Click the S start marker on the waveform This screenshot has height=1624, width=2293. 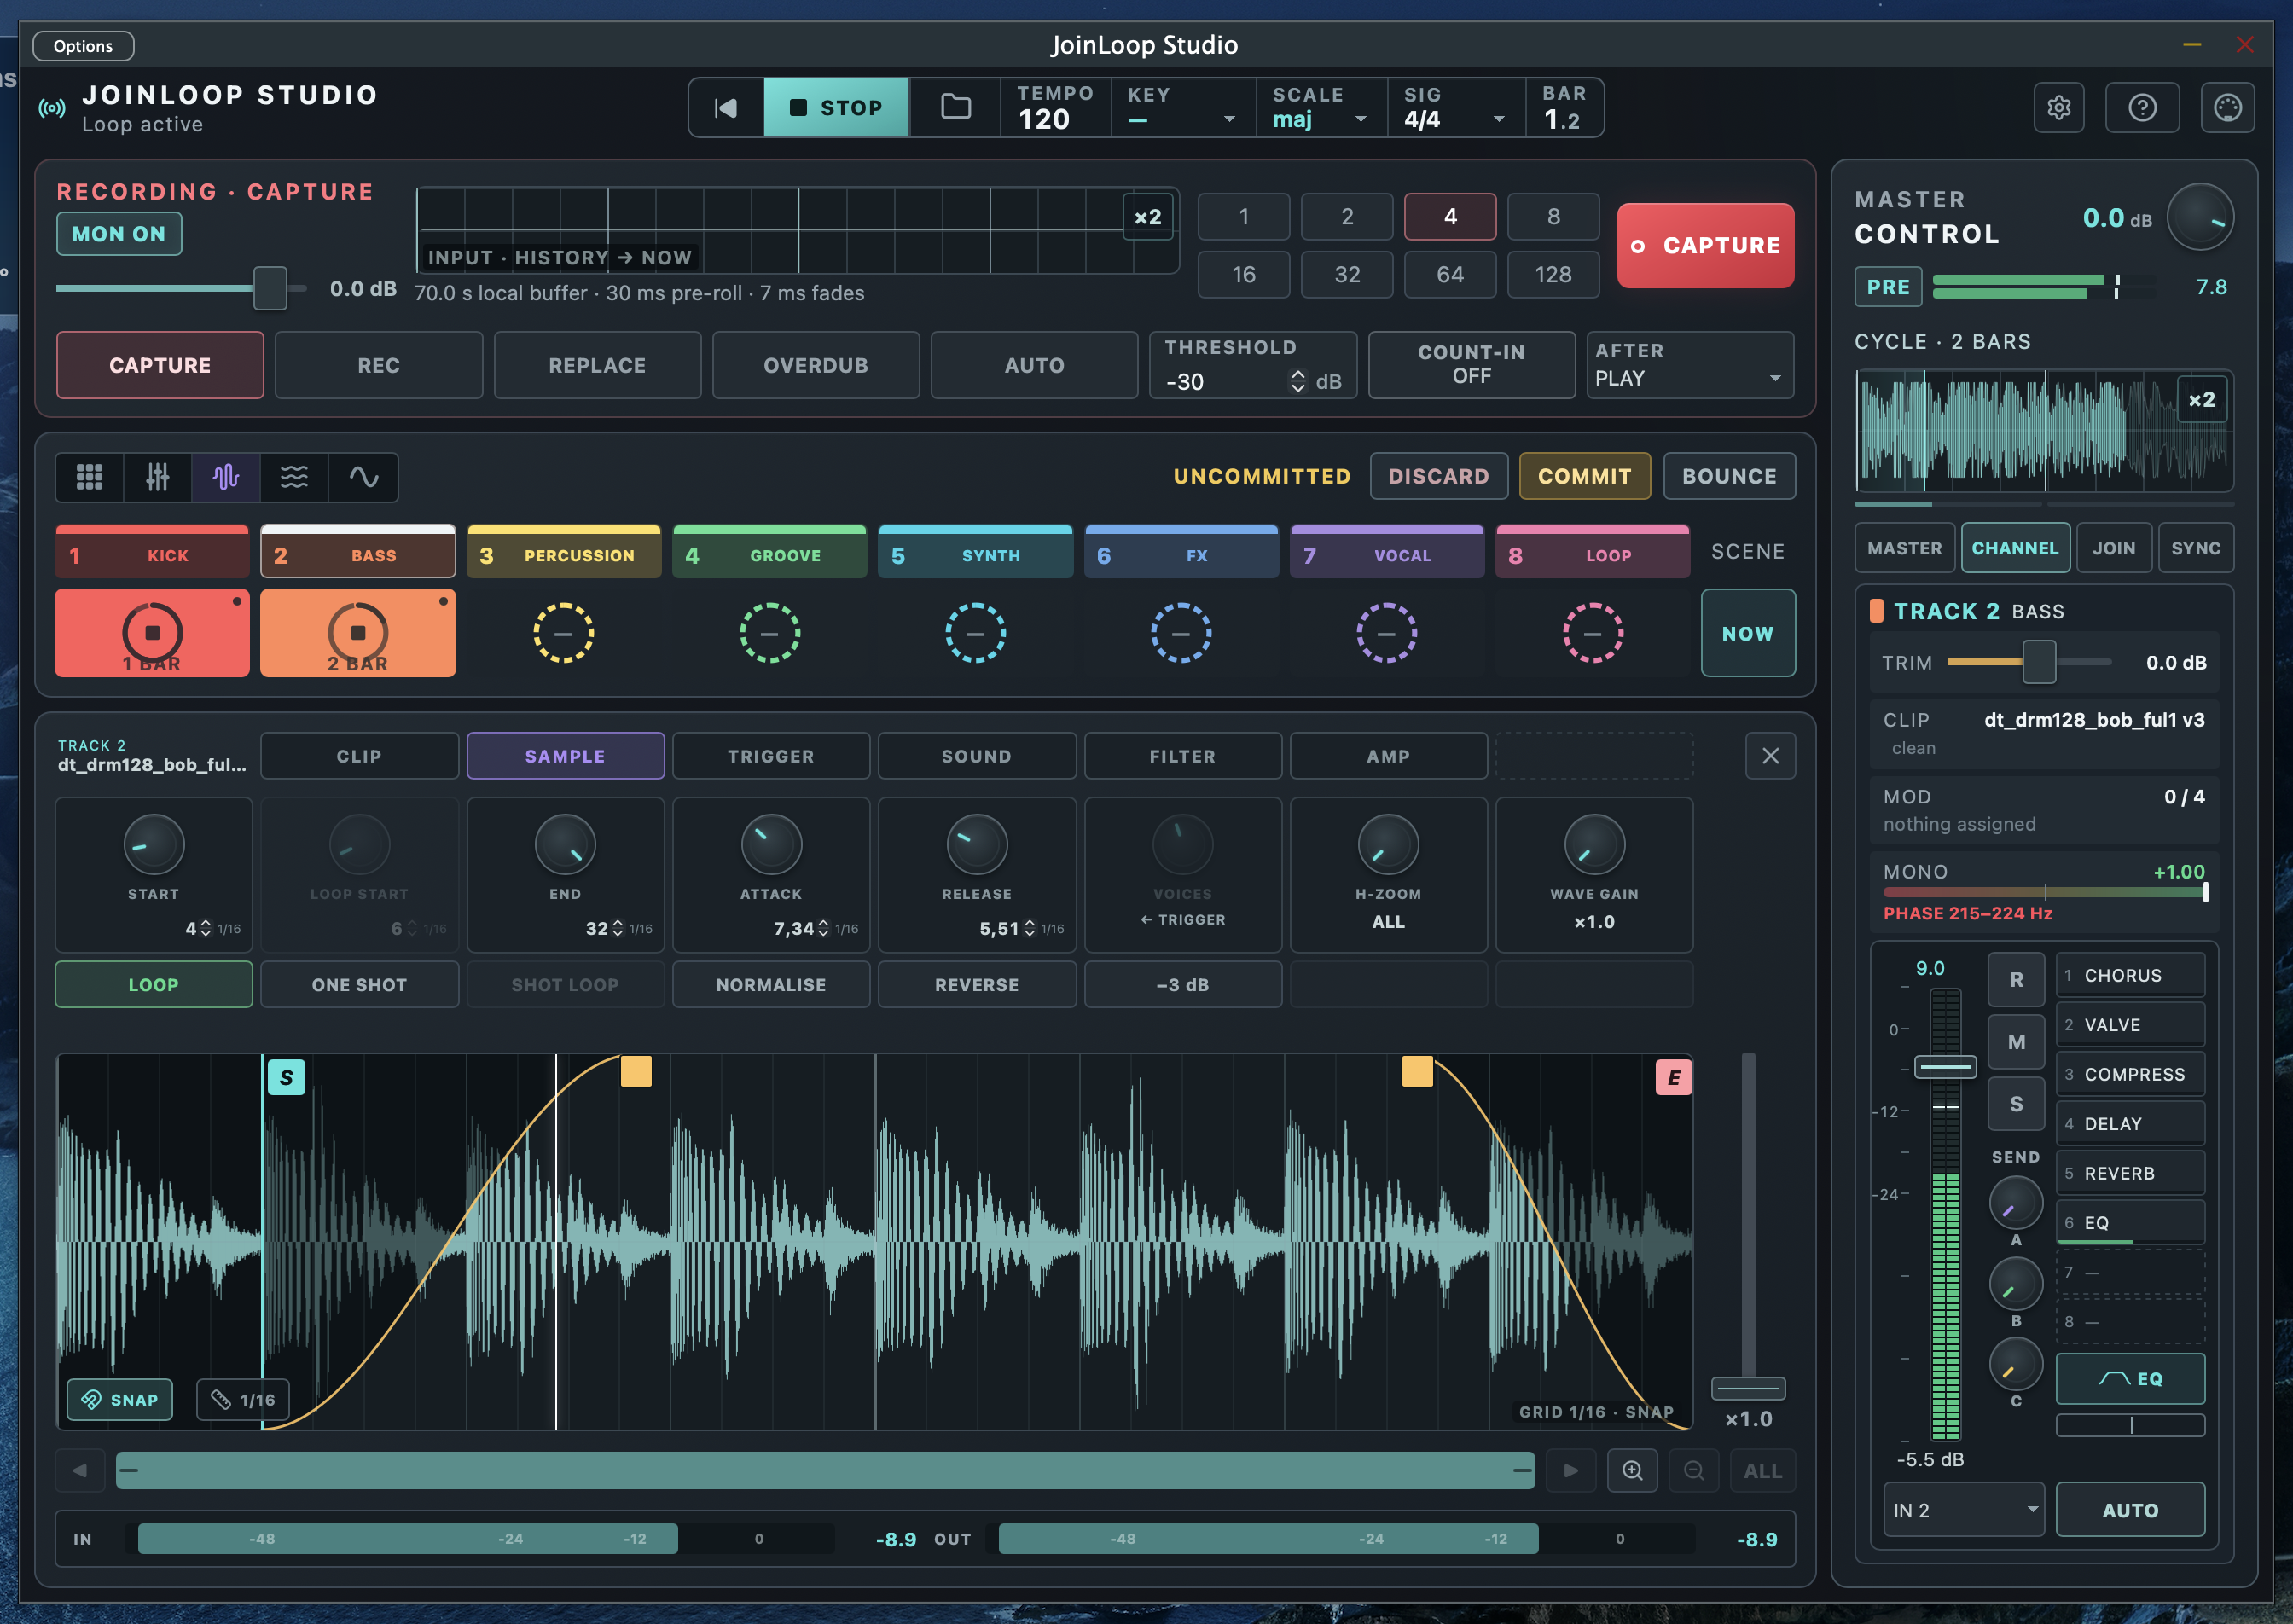pyautogui.click(x=286, y=1077)
